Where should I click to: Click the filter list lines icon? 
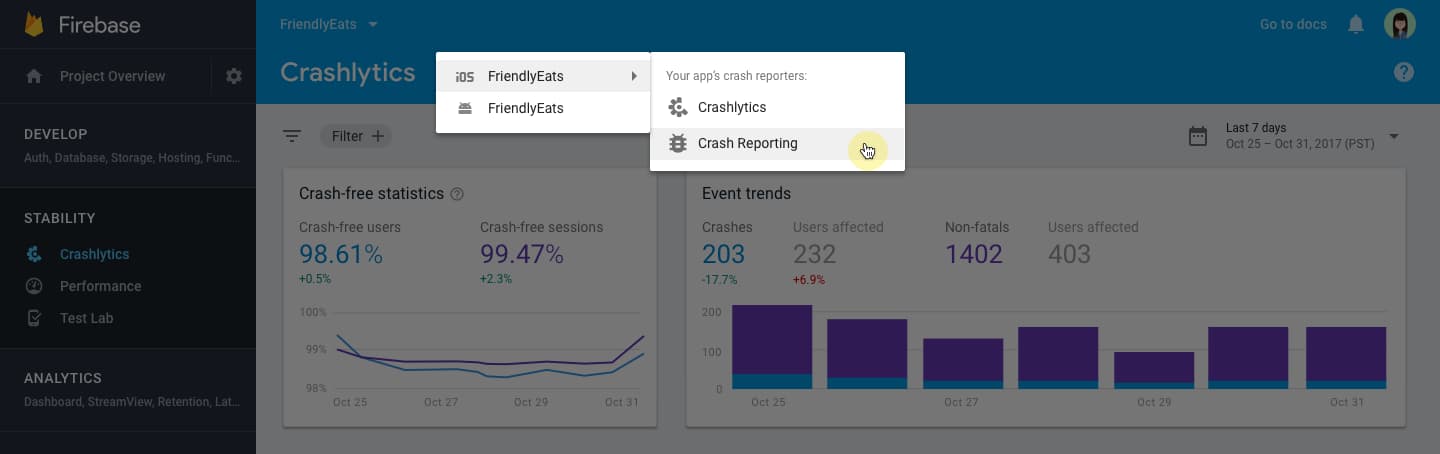292,136
